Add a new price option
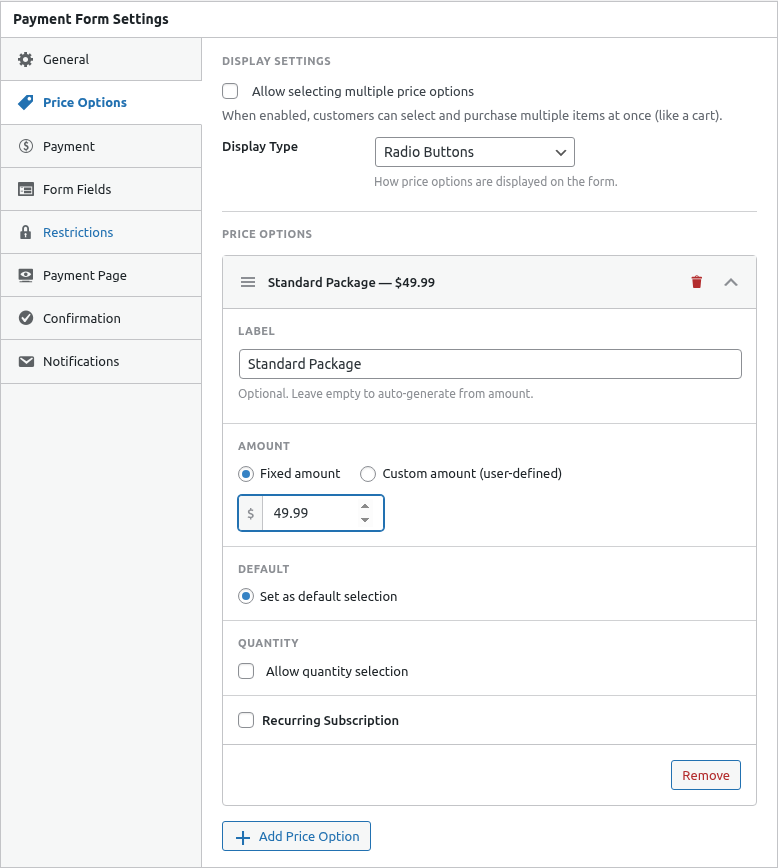The image size is (778, 868). 296,836
